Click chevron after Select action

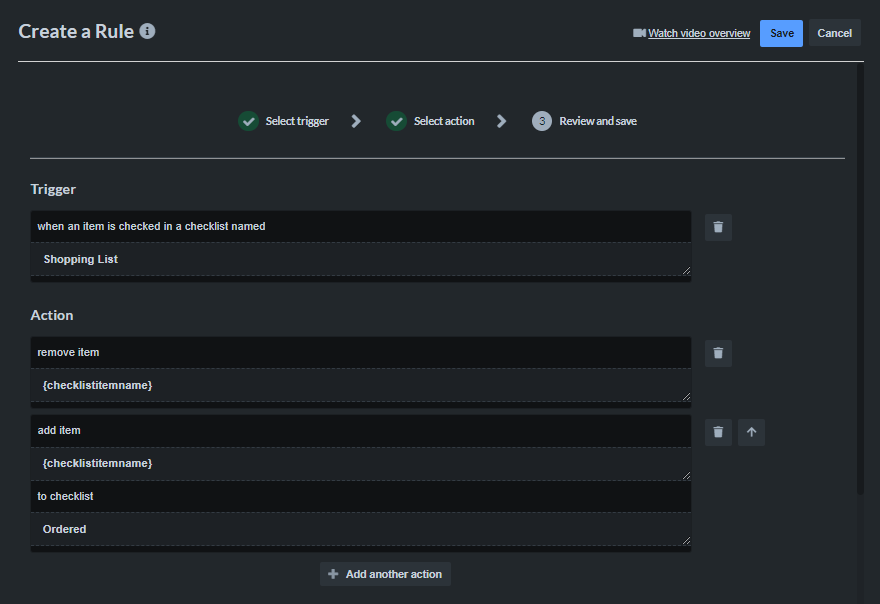[x=501, y=121]
